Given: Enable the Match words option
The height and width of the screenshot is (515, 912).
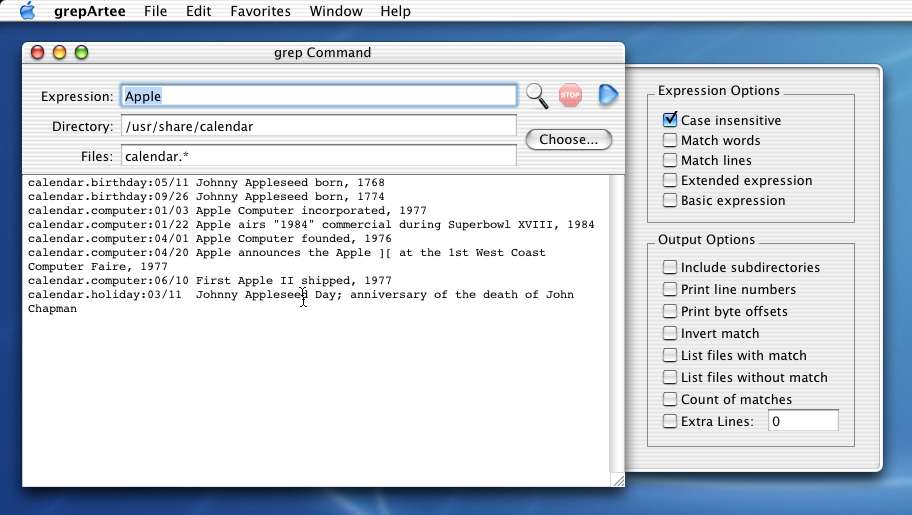Looking at the screenshot, I should [x=670, y=140].
